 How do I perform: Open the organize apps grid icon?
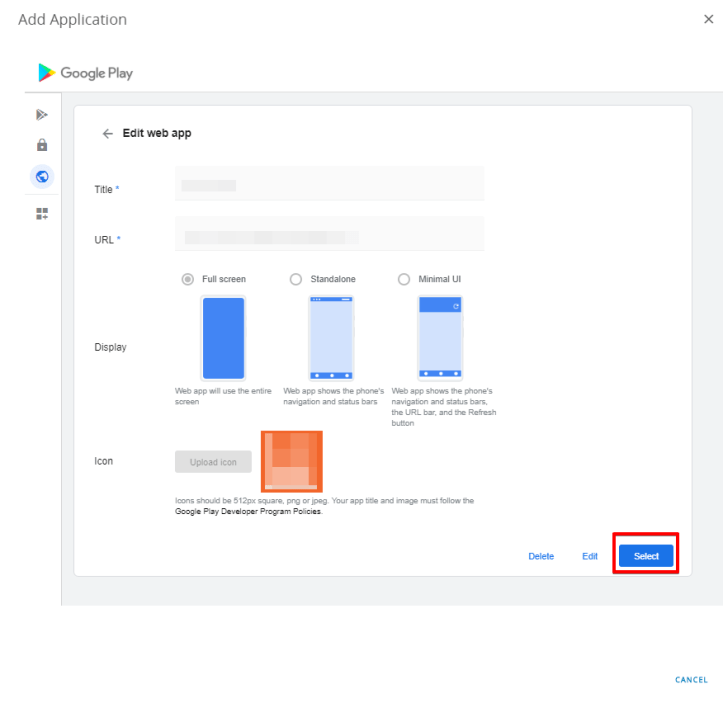[42, 213]
